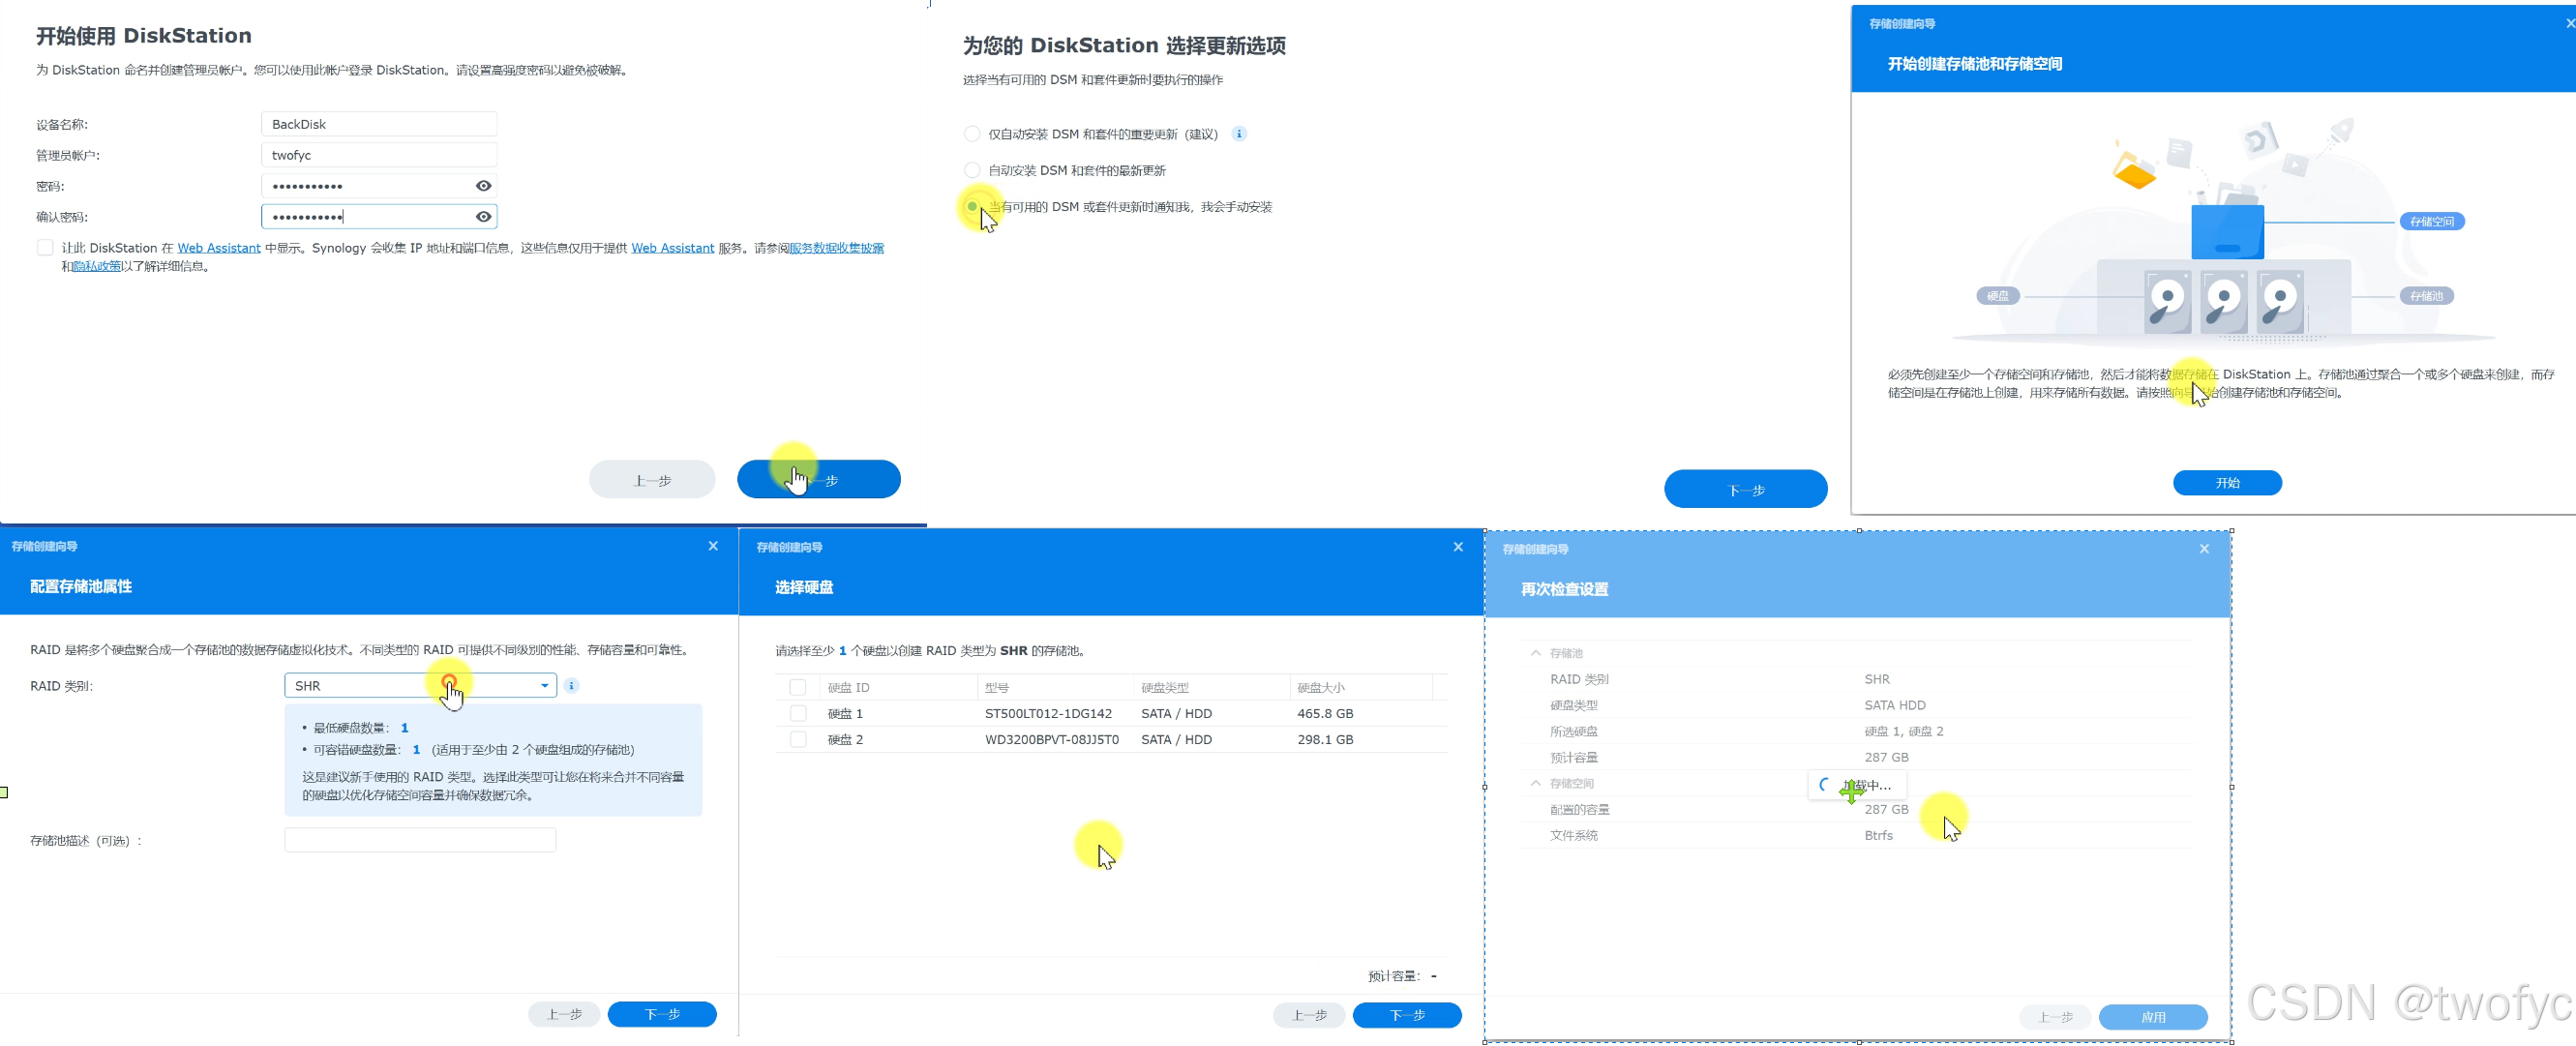Image resolution: width=2576 pixels, height=1046 pixels.
Task: Click info icon next to recommended update option
Action: (x=1239, y=134)
